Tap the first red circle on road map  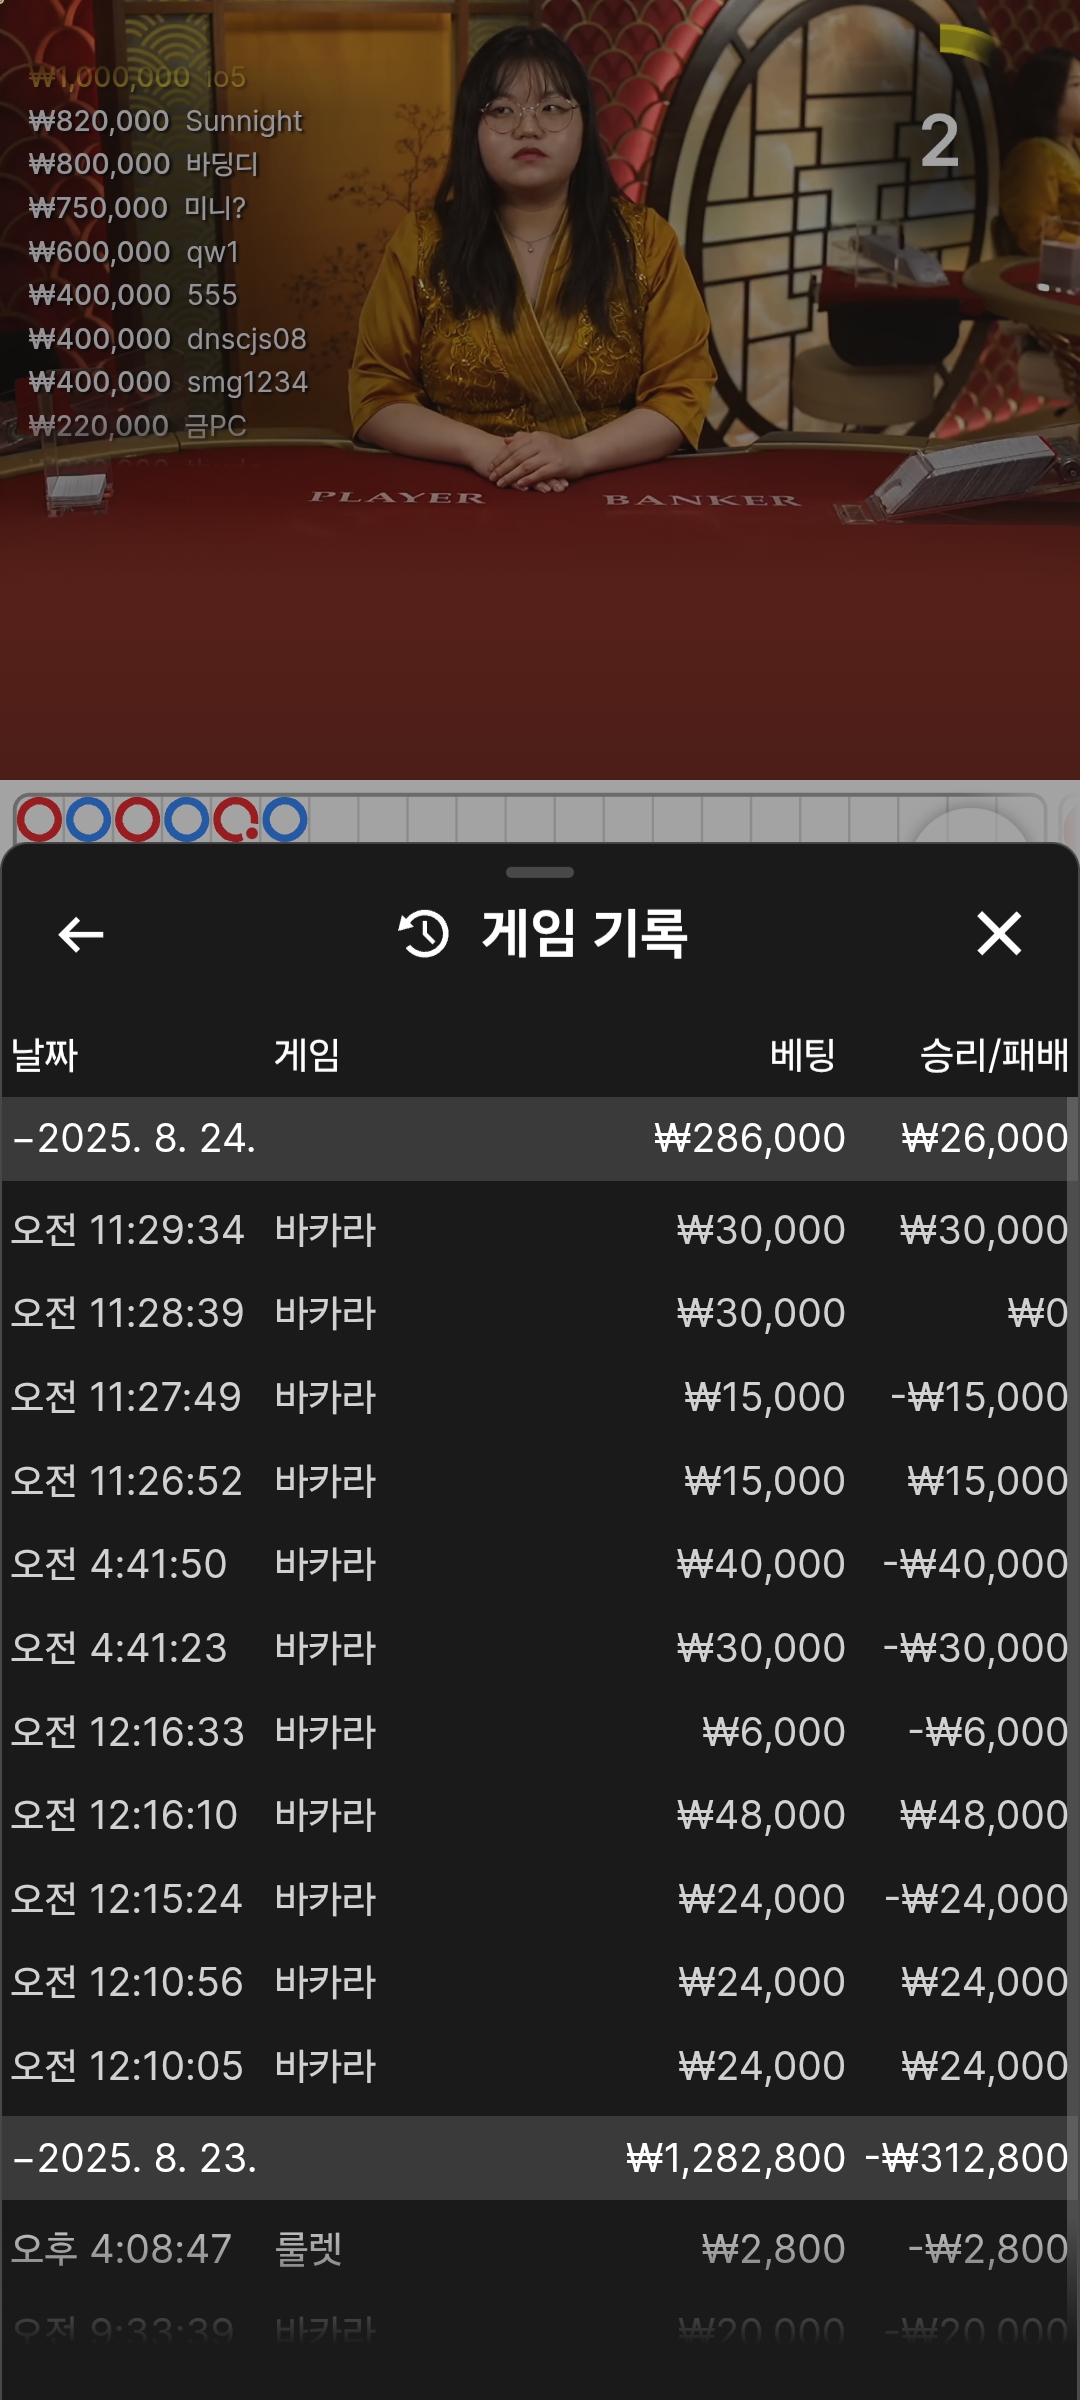tap(40, 820)
